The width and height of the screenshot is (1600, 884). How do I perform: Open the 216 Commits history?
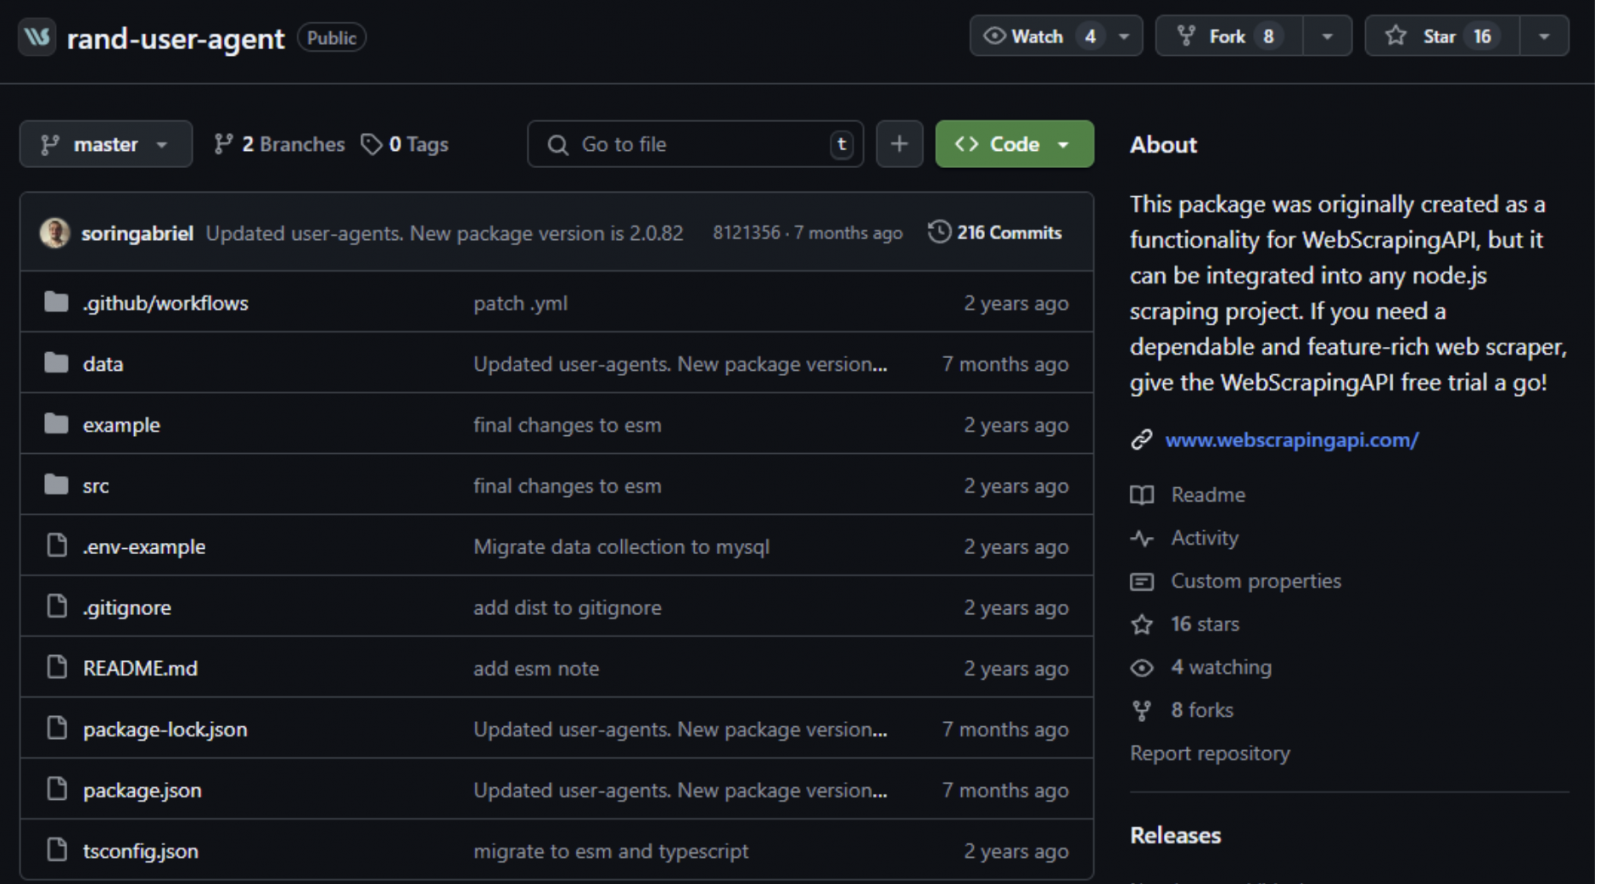(x=995, y=232)
